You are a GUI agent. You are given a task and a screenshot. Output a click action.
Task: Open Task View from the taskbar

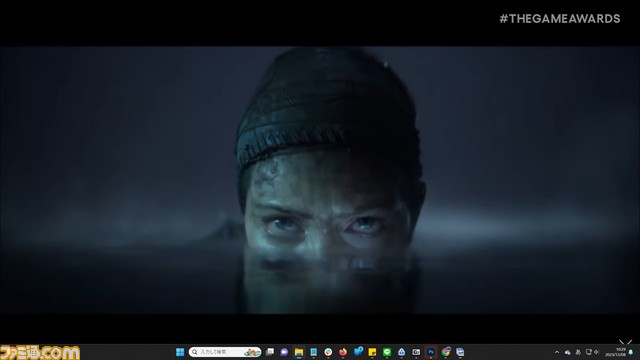click(270, 352)
